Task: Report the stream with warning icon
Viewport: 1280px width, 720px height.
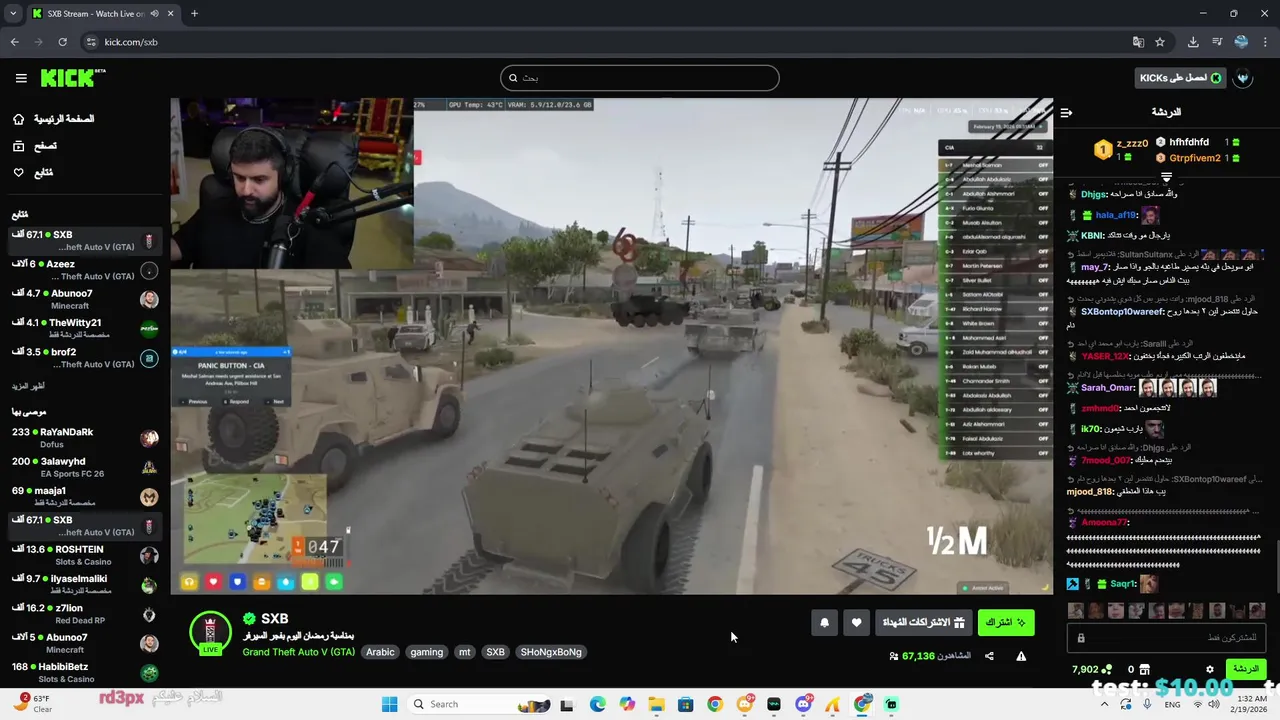Action: click(x=1021, y=656)
